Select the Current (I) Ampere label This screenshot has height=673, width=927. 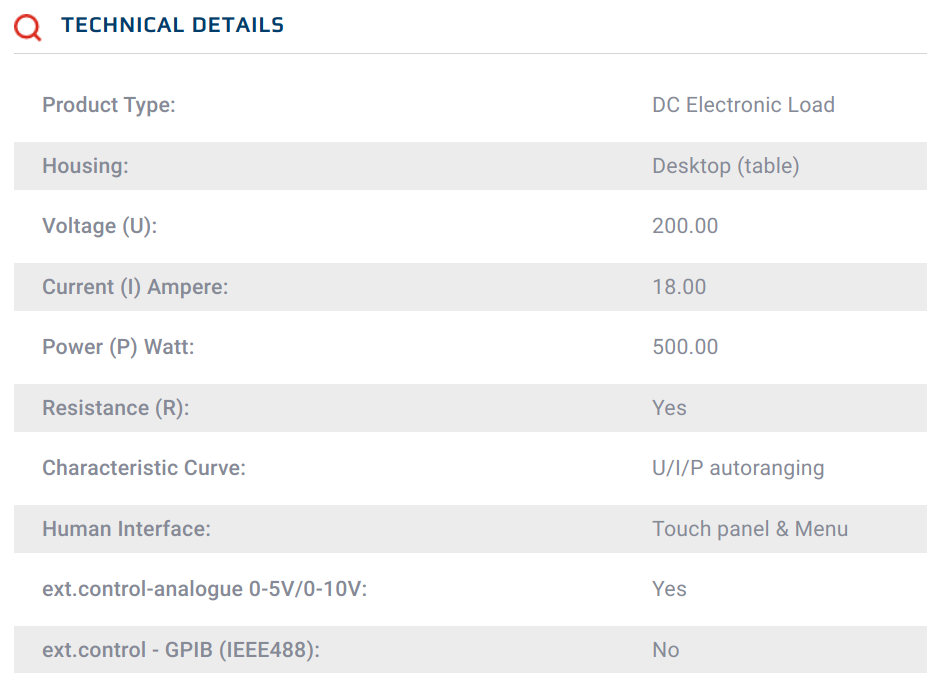point(135,287)
